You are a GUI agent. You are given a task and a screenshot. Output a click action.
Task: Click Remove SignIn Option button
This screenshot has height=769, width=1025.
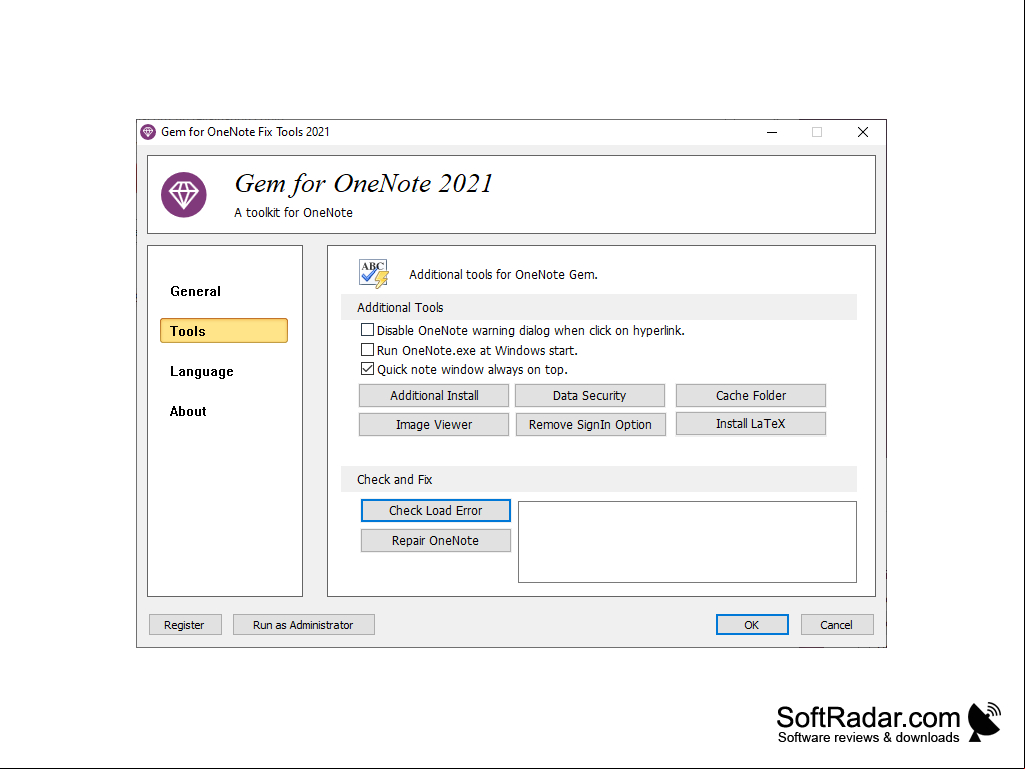click(590, 424)
